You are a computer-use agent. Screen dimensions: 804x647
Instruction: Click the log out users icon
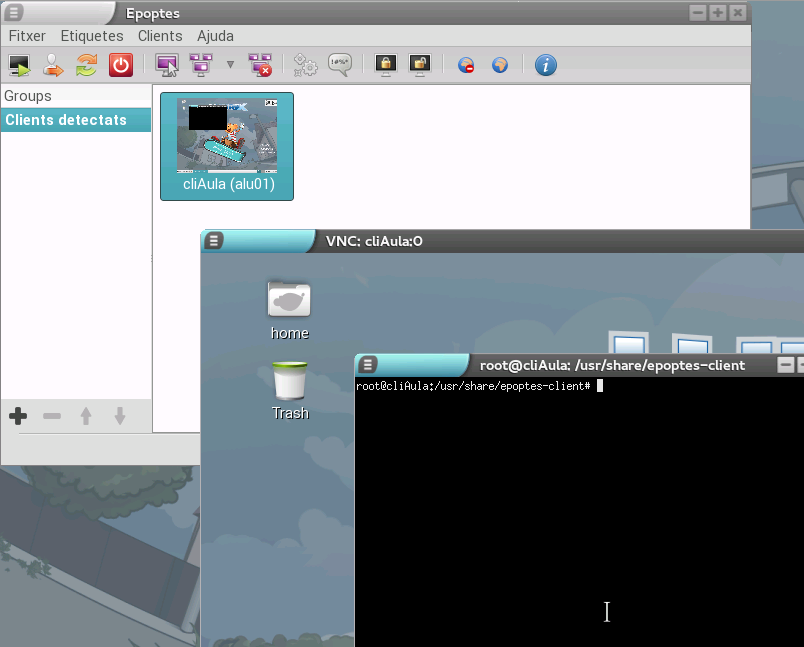53,66
